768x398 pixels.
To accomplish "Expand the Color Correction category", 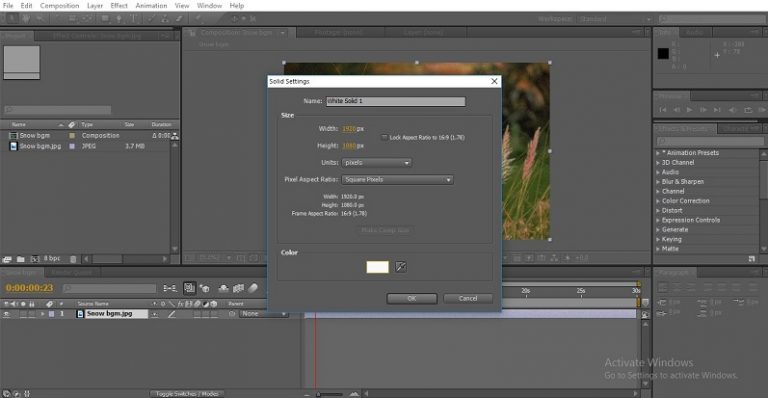I will coord(658,201).
